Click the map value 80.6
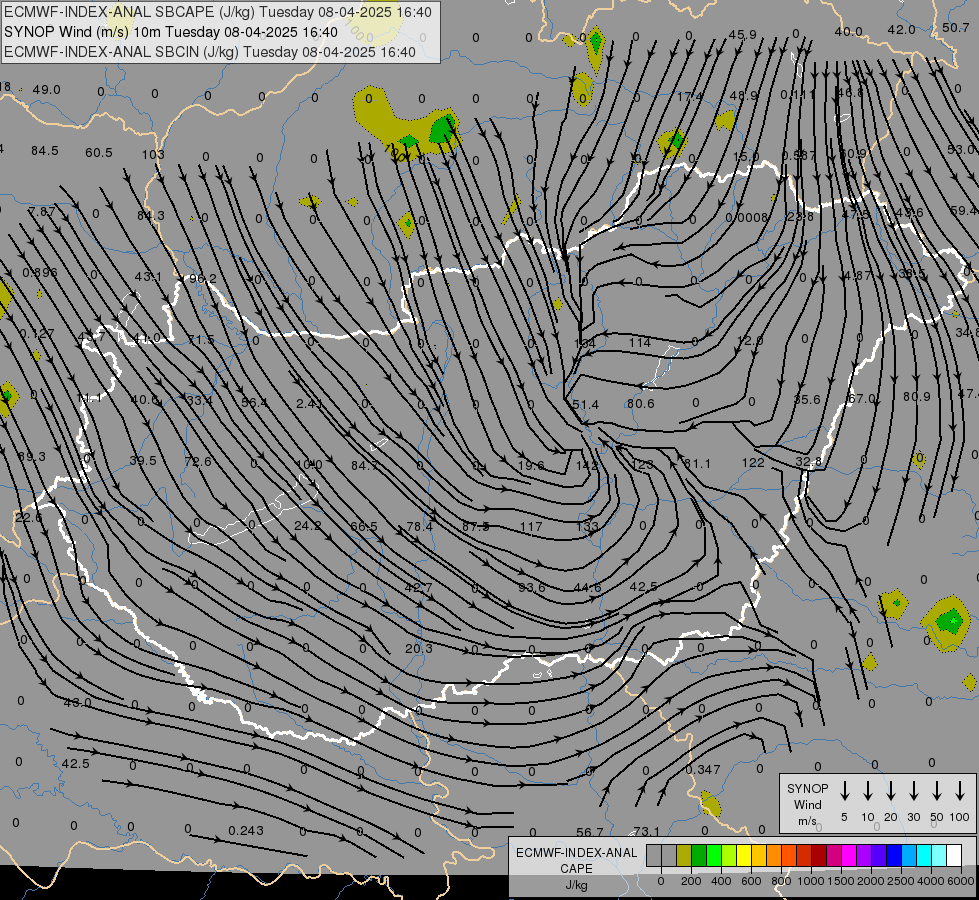The width and height of the screenshot is (979, 900). click(641, 403)
